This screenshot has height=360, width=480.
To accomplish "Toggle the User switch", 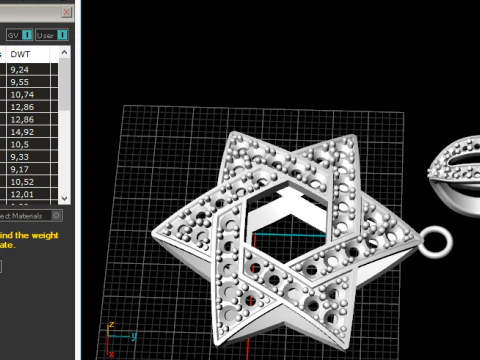I will (52, 35).
